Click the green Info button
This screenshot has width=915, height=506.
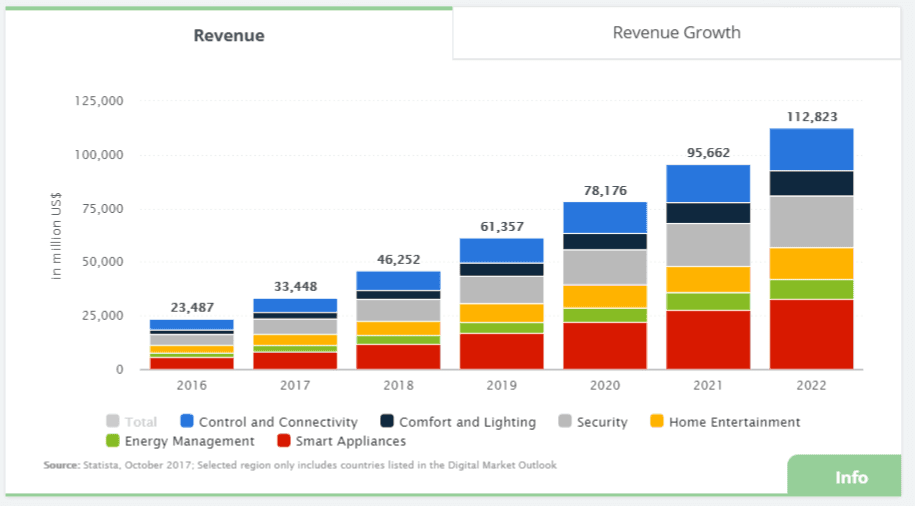(844, 476)
